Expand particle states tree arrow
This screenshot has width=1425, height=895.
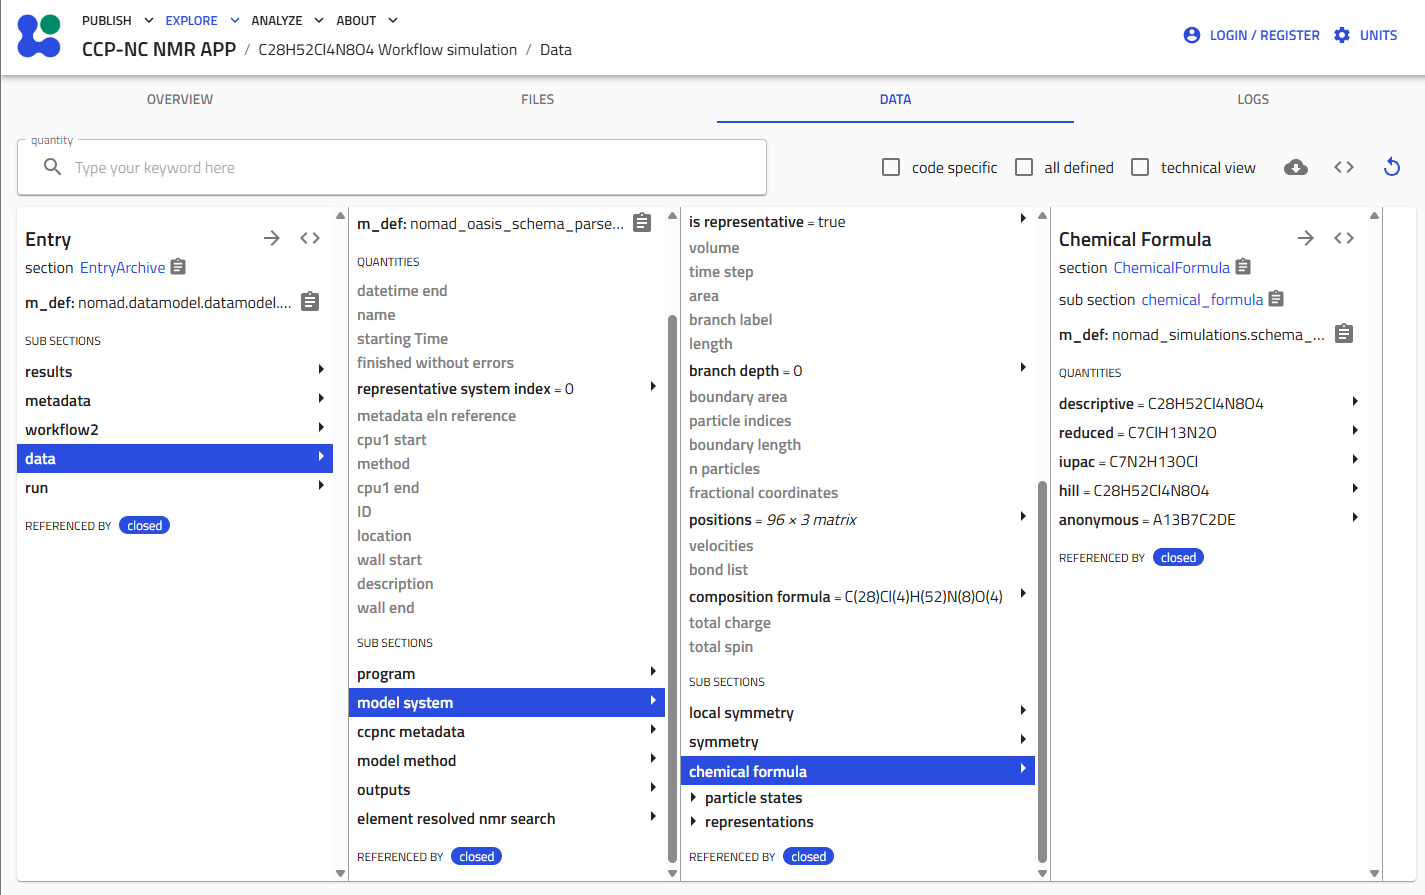694,797
